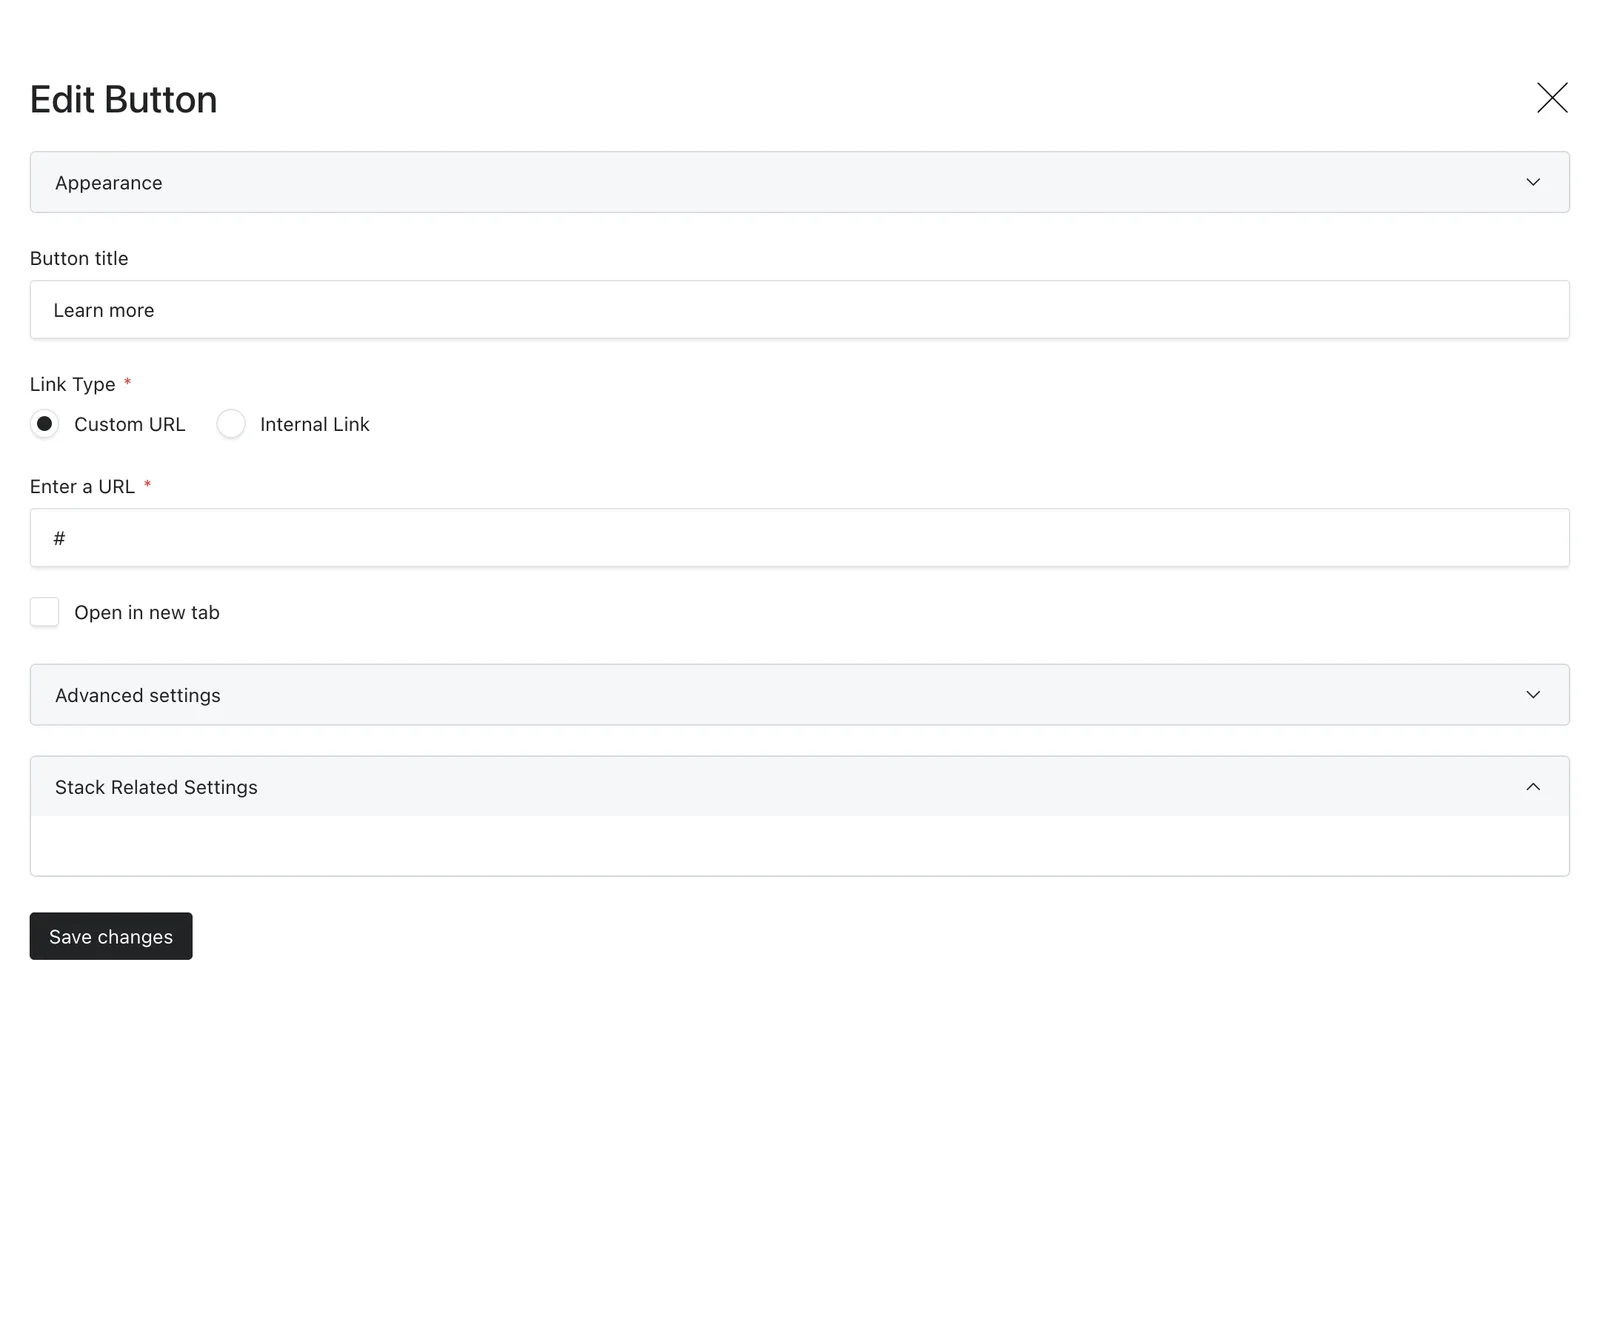
Task: Click the Enter a URL label
Action: (x=82, y=487)
